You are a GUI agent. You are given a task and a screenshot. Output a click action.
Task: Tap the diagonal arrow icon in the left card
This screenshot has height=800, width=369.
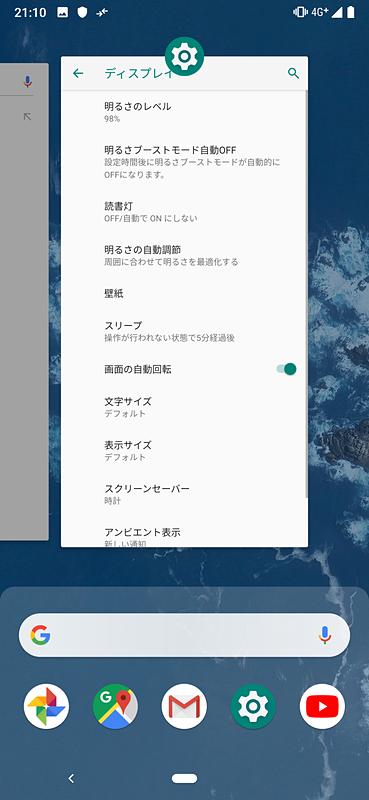tap(28, 117)
